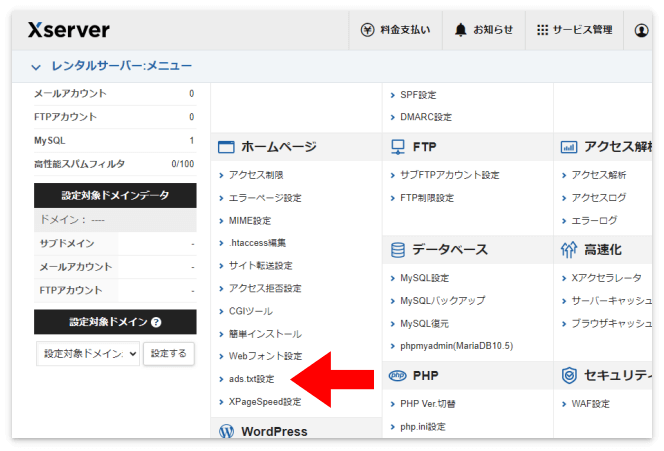Open the user account avatar icon
This screenshot has height=451, width=664.
click(641, 30)
